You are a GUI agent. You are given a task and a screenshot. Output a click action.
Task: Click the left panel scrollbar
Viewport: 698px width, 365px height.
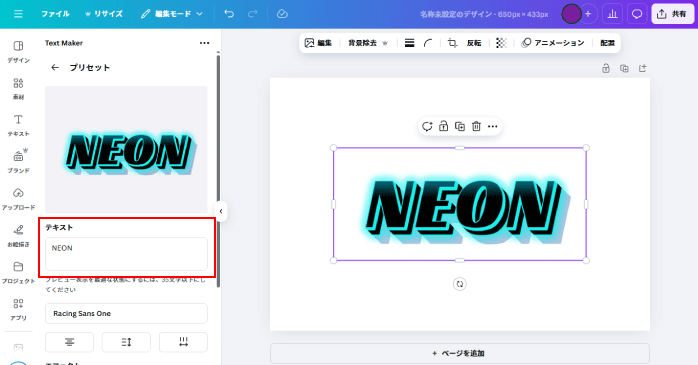[x=218, y=170]
